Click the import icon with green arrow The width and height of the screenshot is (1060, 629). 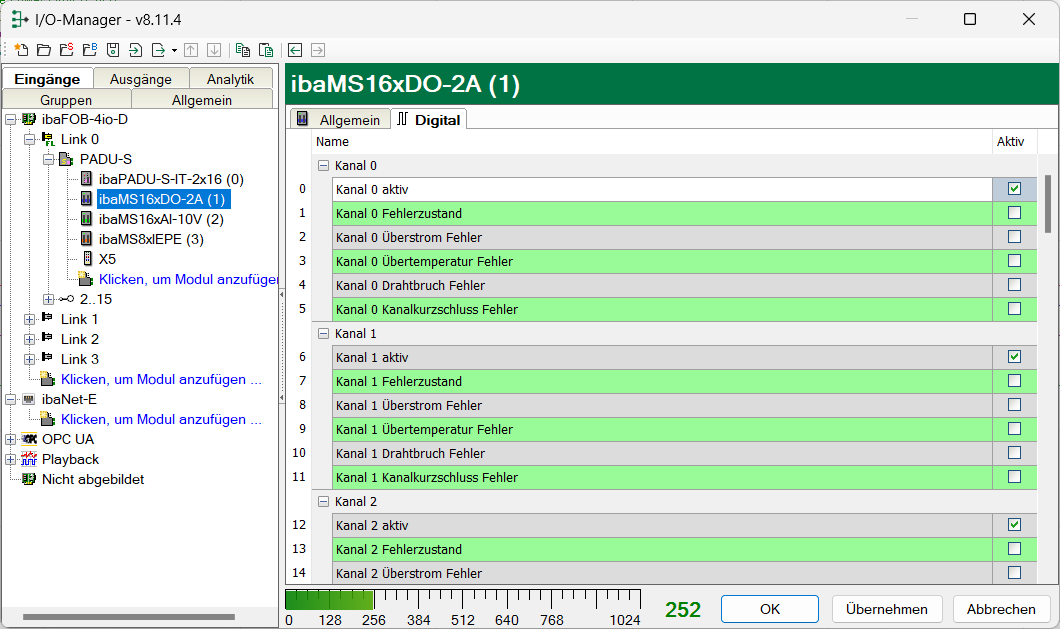pyautogui.click(x=136, y=50)
